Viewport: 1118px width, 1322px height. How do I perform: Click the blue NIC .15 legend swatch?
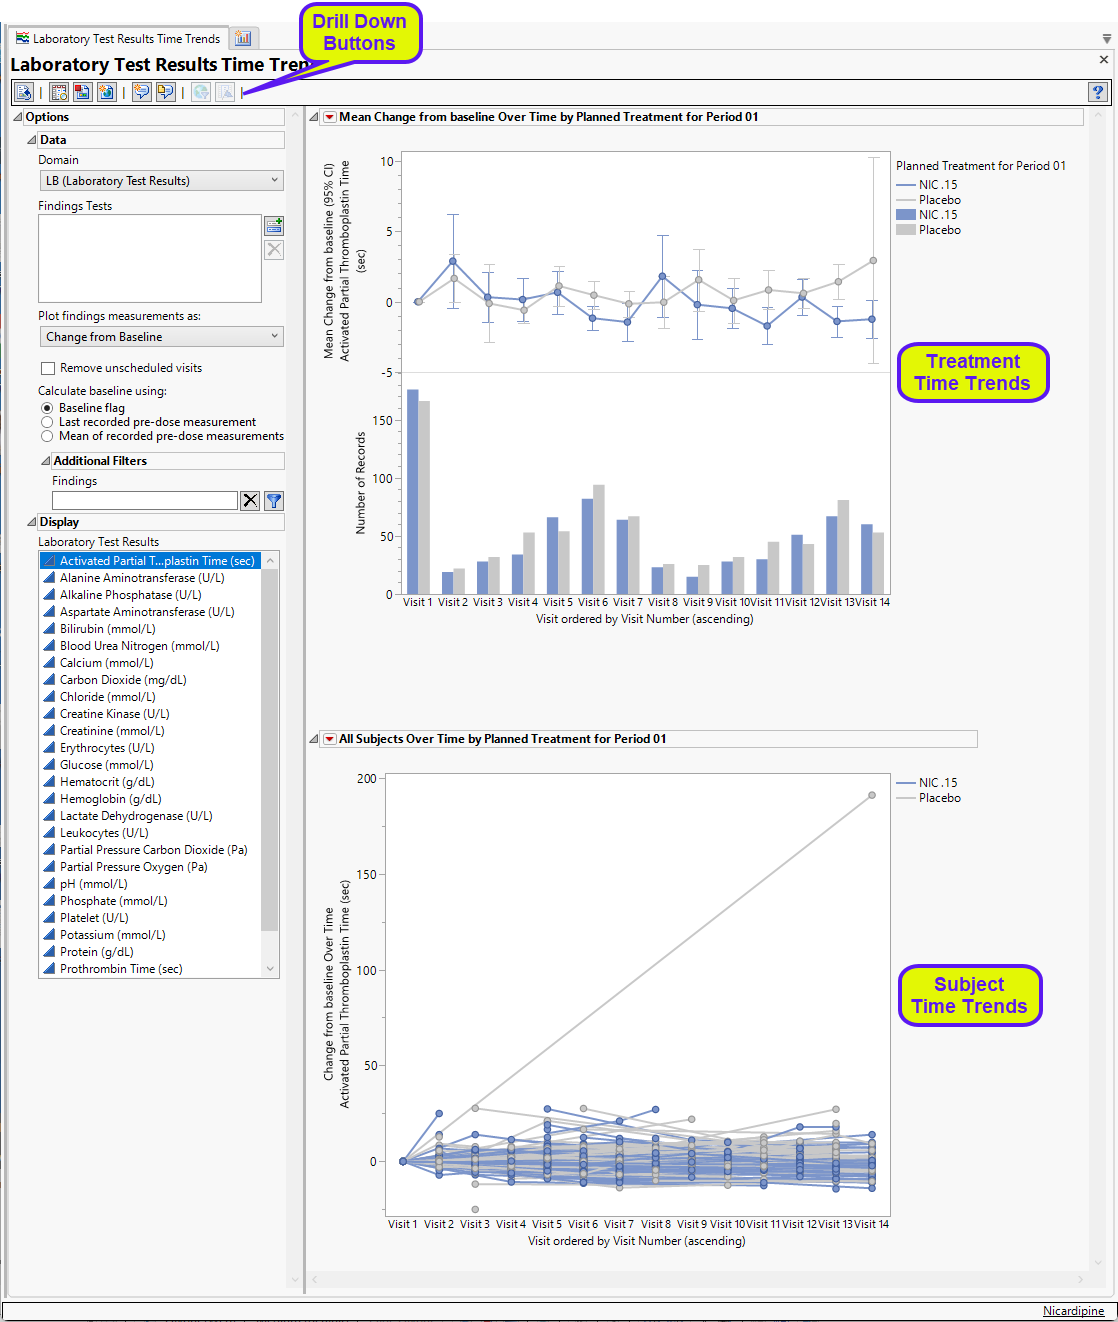[x=906, y=215]
